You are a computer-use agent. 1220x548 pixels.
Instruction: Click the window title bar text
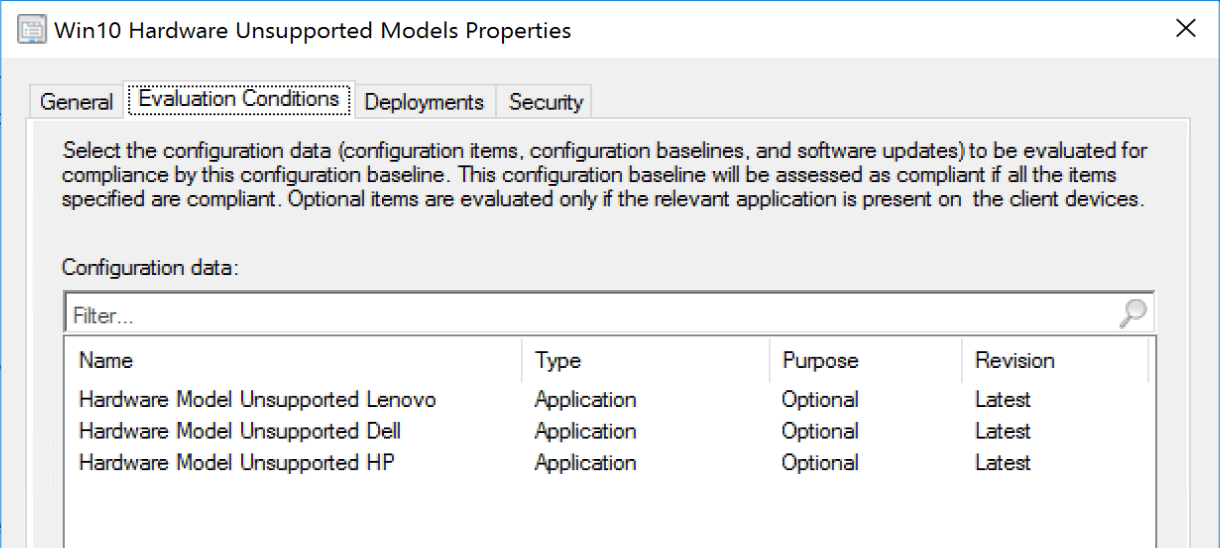(x=312, y=30)
